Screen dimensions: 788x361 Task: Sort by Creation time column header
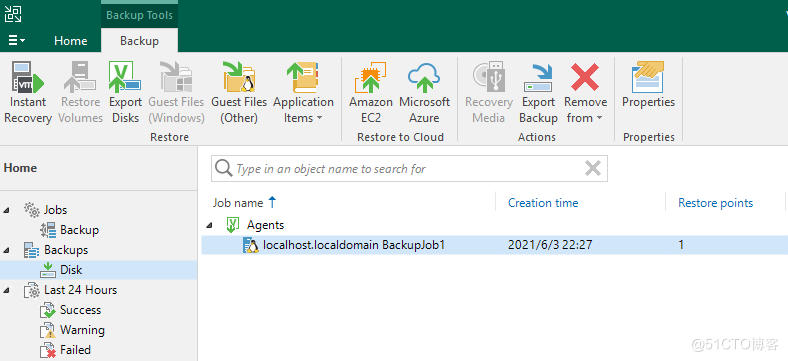point(543,203)
